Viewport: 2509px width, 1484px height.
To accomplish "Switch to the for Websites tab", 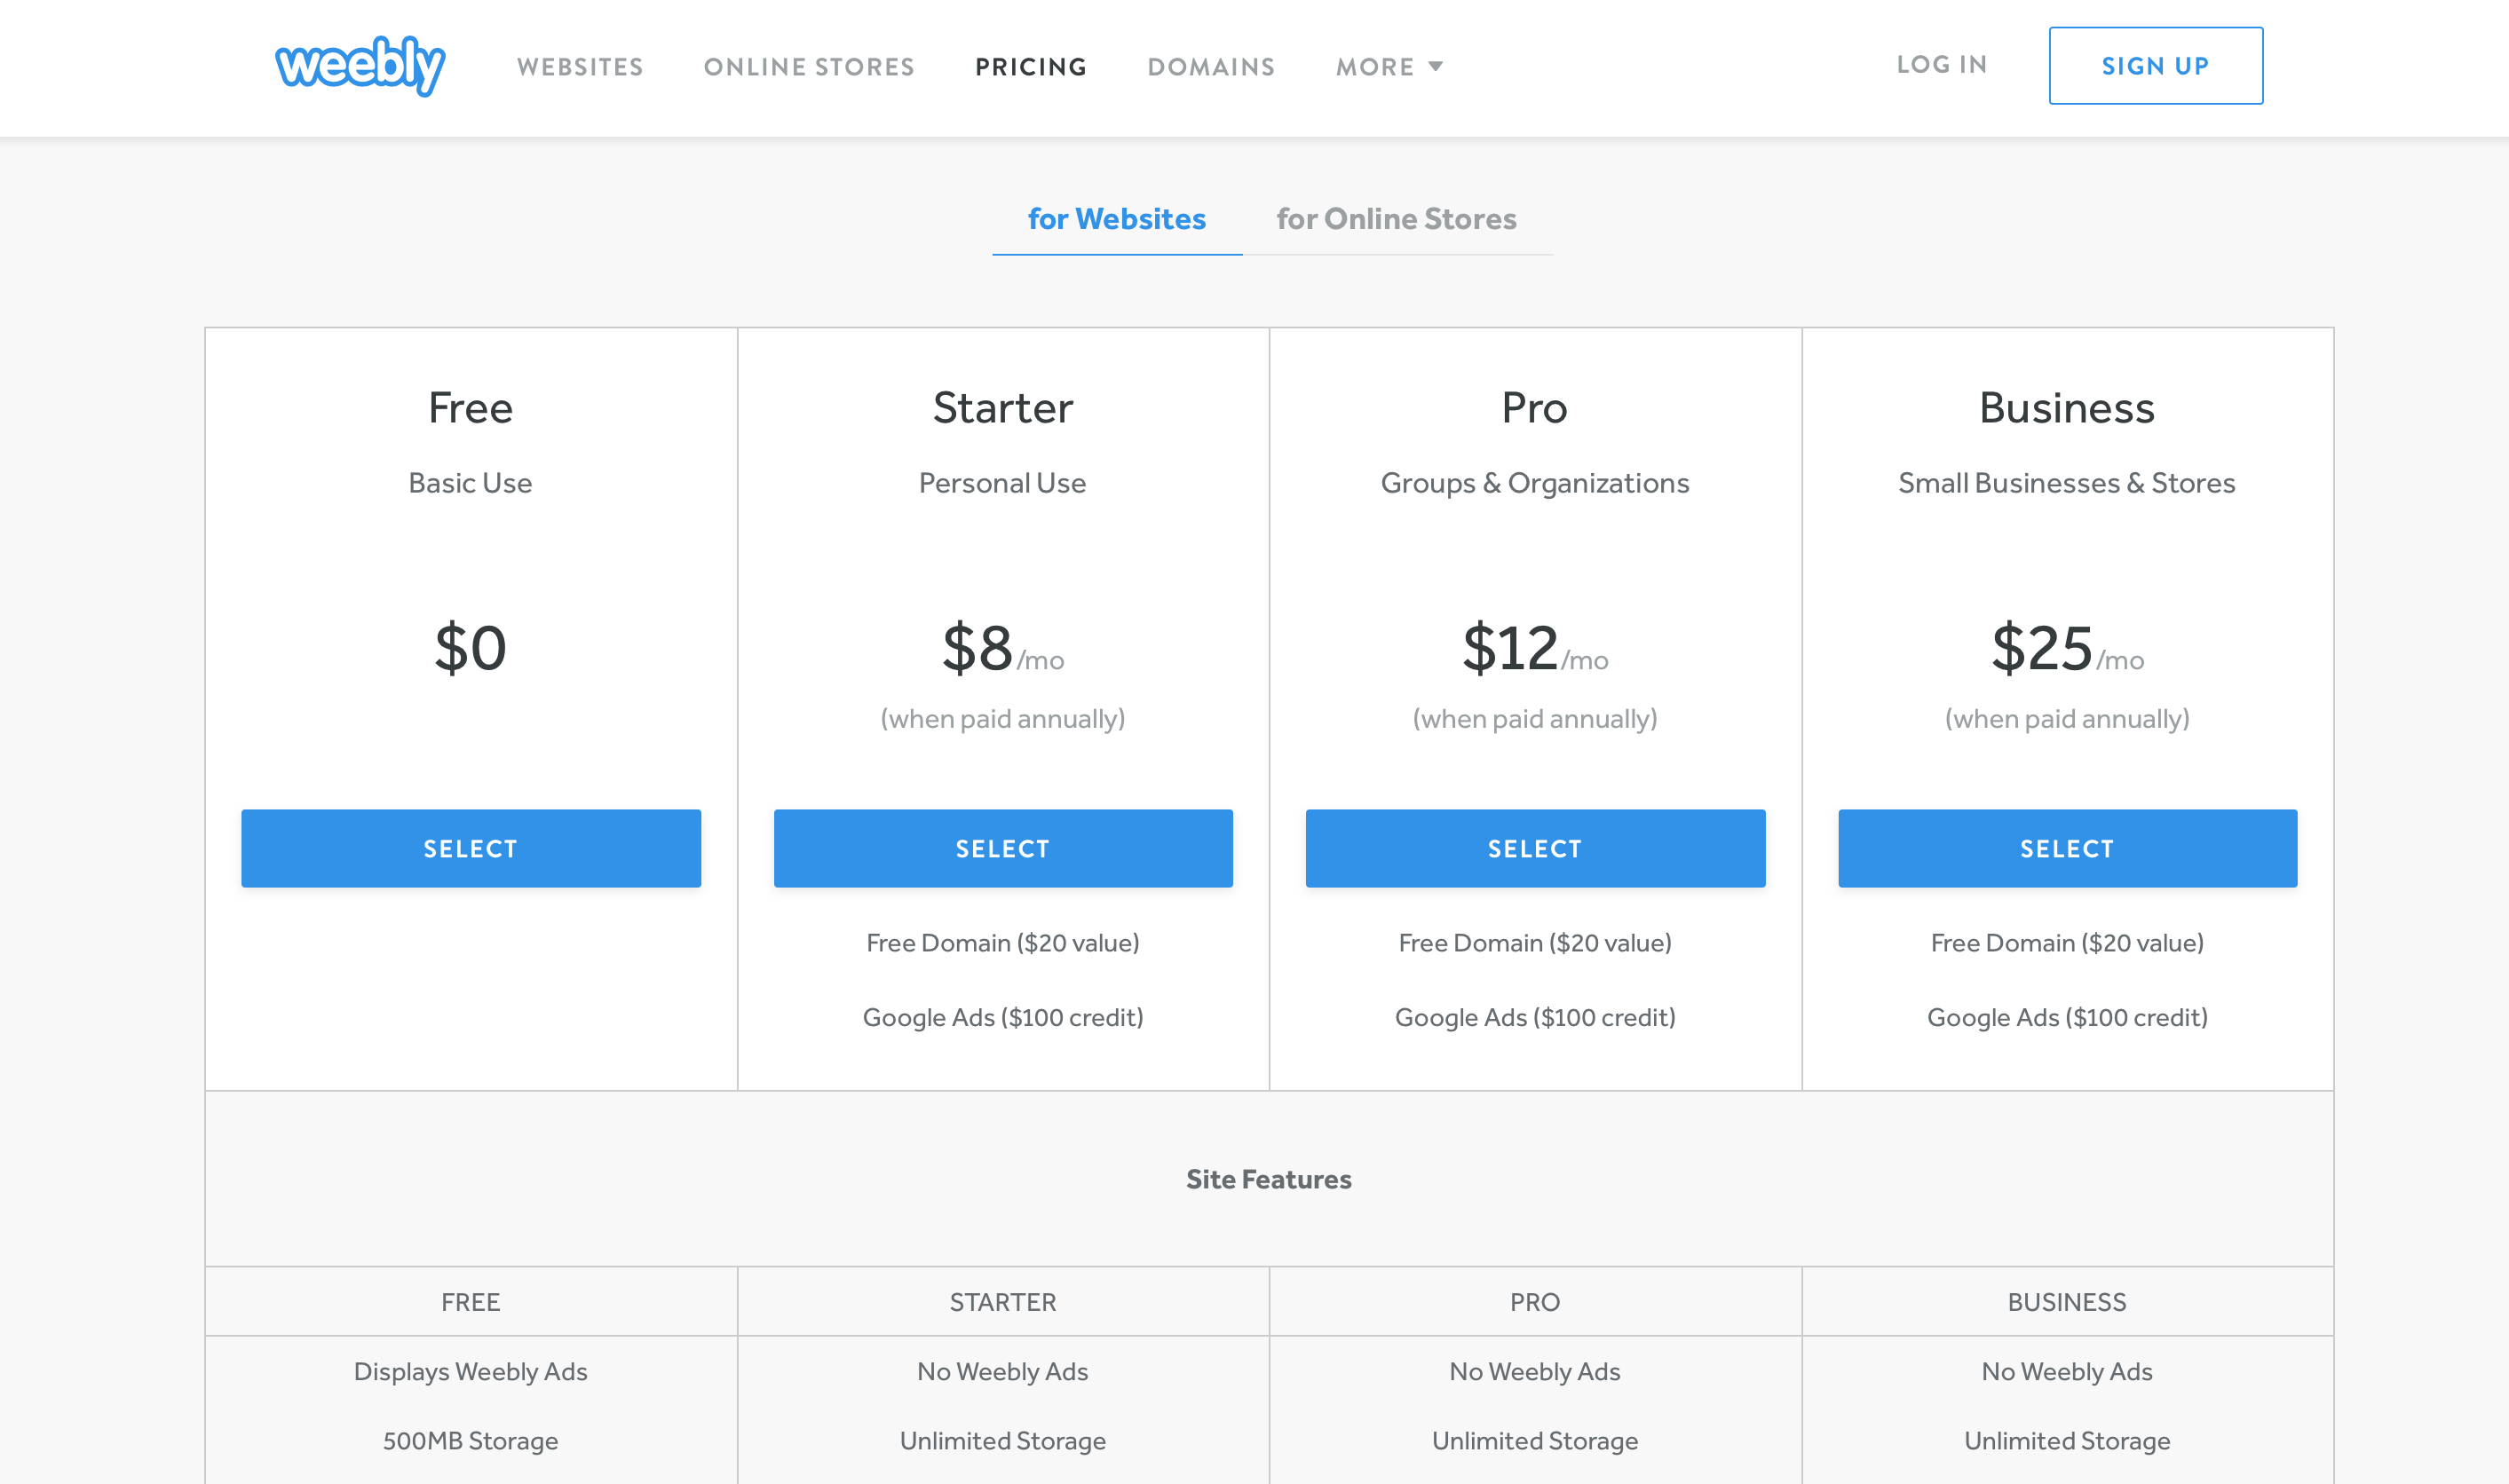I will pos(1117,219).
